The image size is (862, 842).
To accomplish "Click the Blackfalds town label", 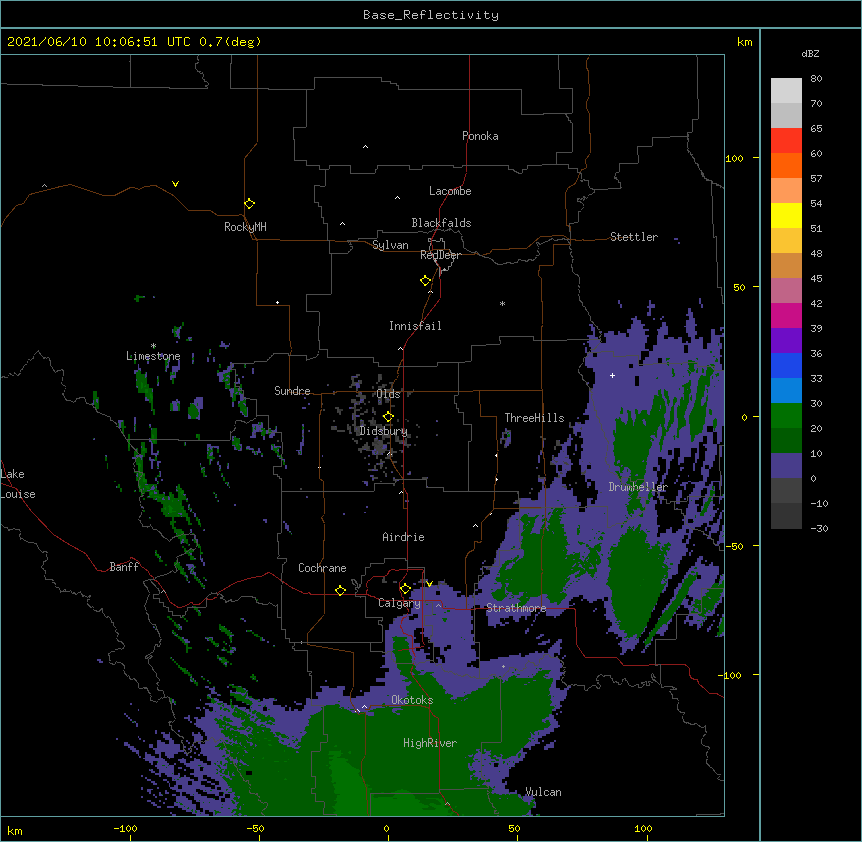I will click(441, 223).
